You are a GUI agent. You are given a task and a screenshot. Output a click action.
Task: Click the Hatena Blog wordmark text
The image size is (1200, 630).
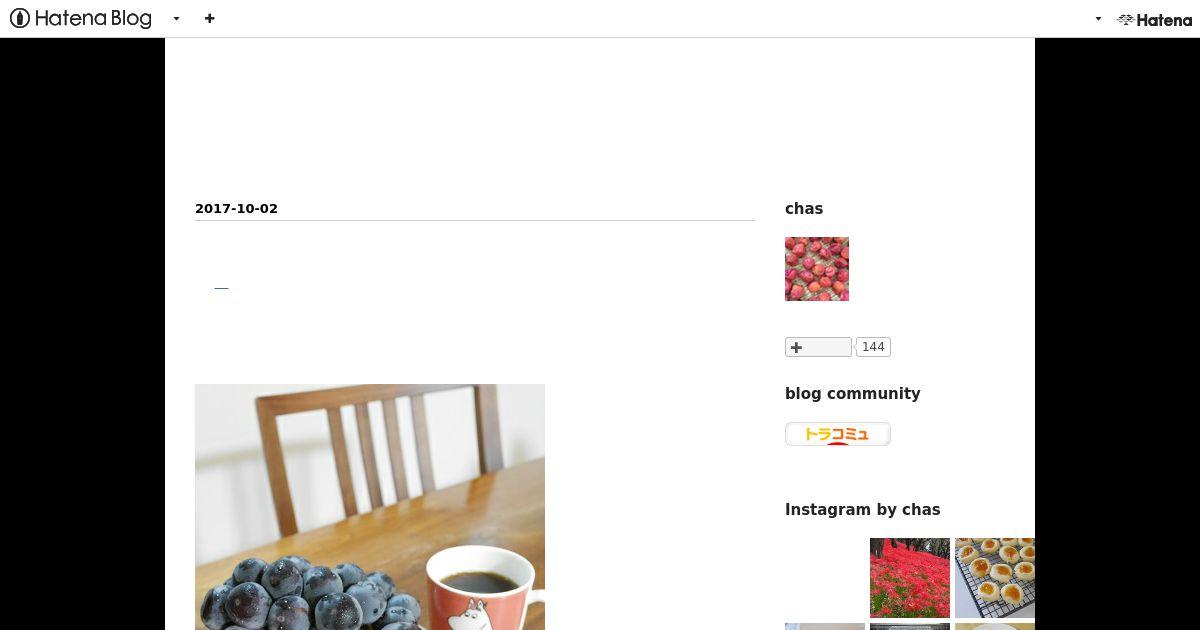click(x=93, y=18)
